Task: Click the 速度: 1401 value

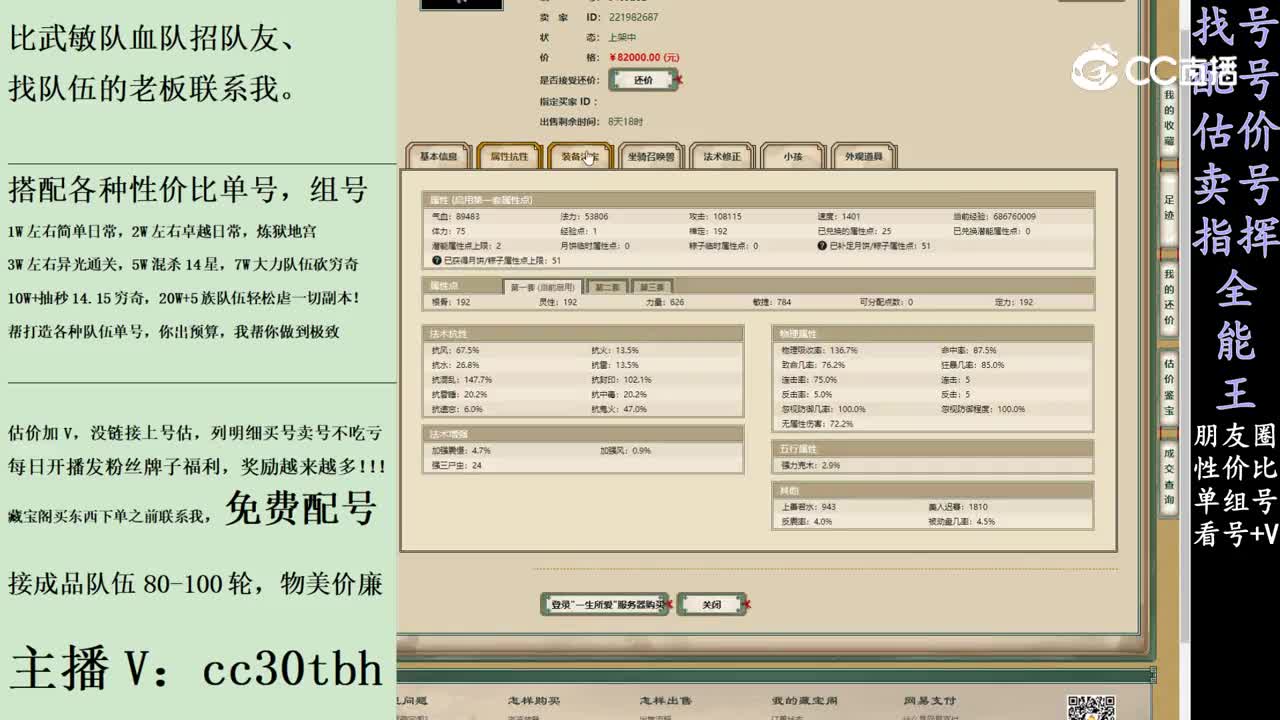Action: (x=838, y=216)
